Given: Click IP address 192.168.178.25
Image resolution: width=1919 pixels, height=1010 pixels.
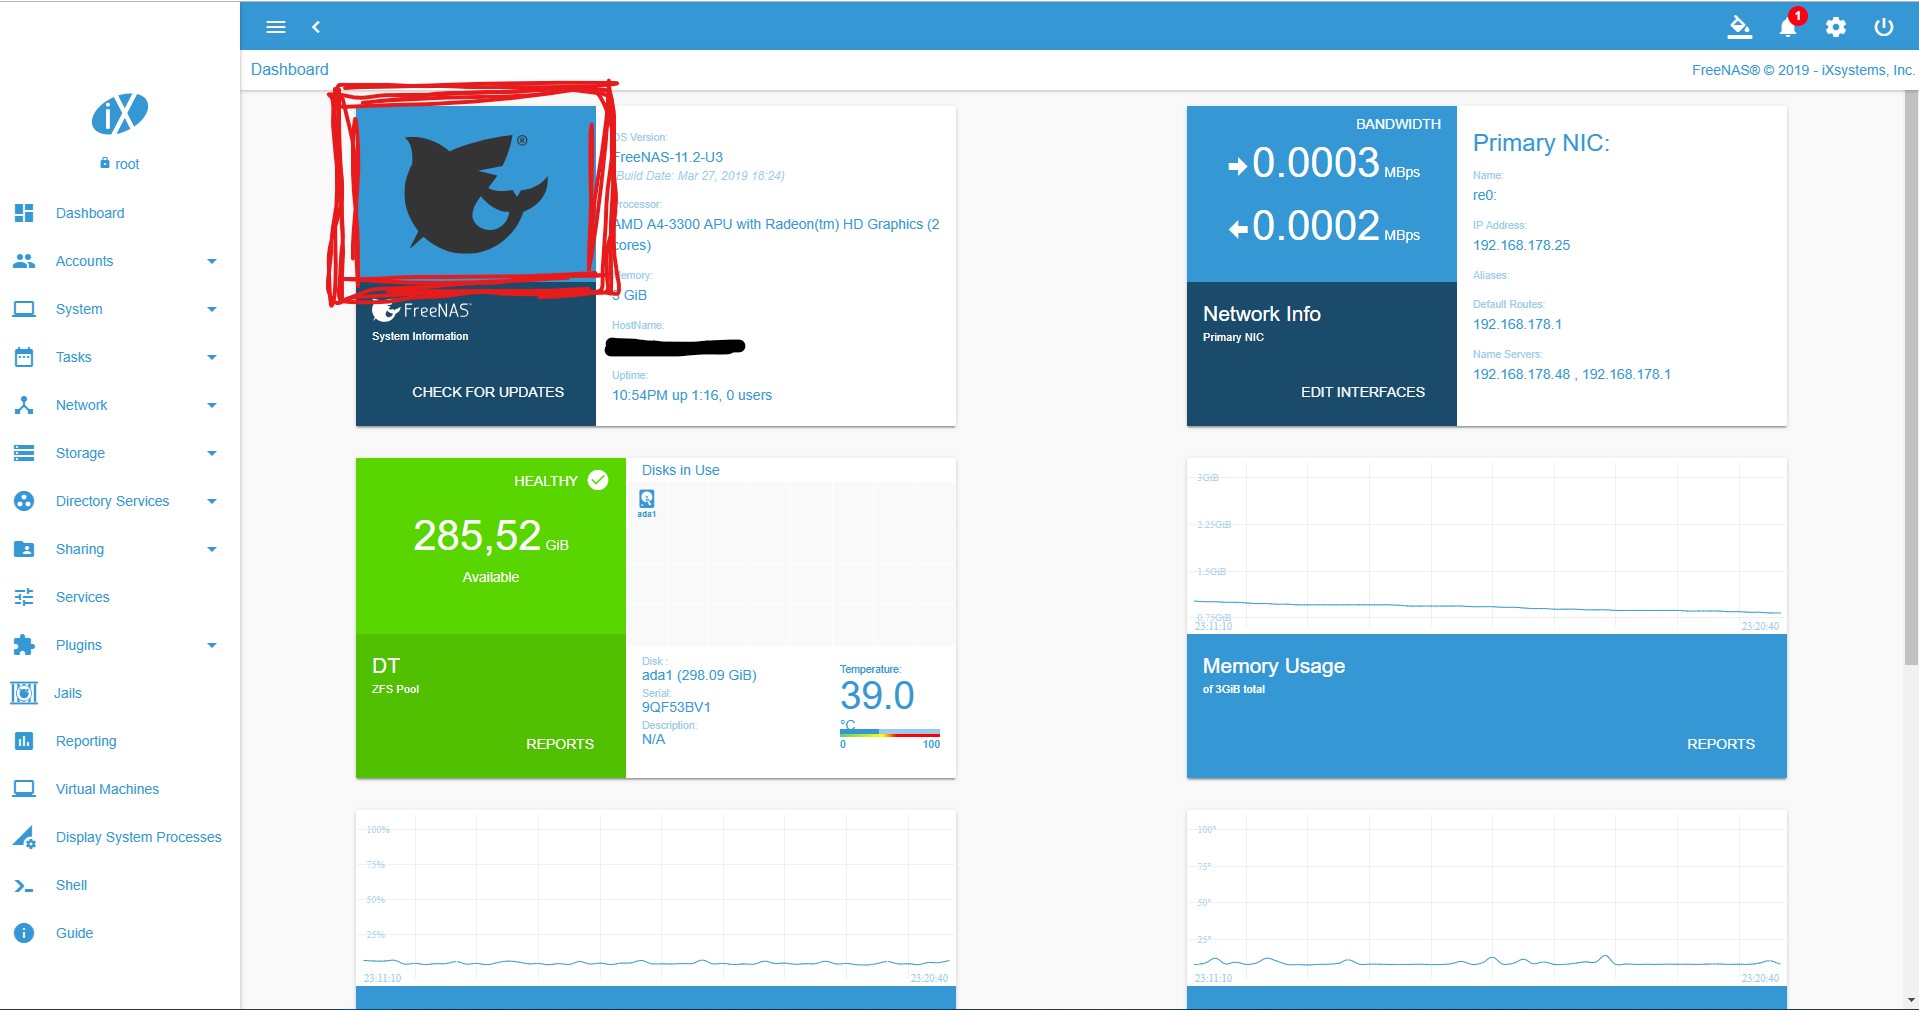Looking at the screenshot, I should point(1521,245).
